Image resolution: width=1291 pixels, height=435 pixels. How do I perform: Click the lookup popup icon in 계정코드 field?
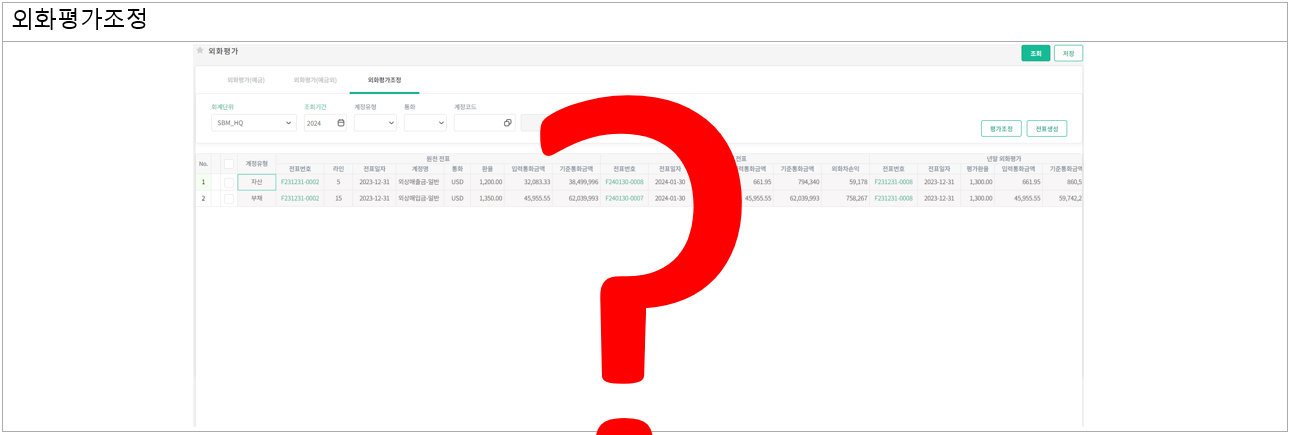tap(507, 123)
